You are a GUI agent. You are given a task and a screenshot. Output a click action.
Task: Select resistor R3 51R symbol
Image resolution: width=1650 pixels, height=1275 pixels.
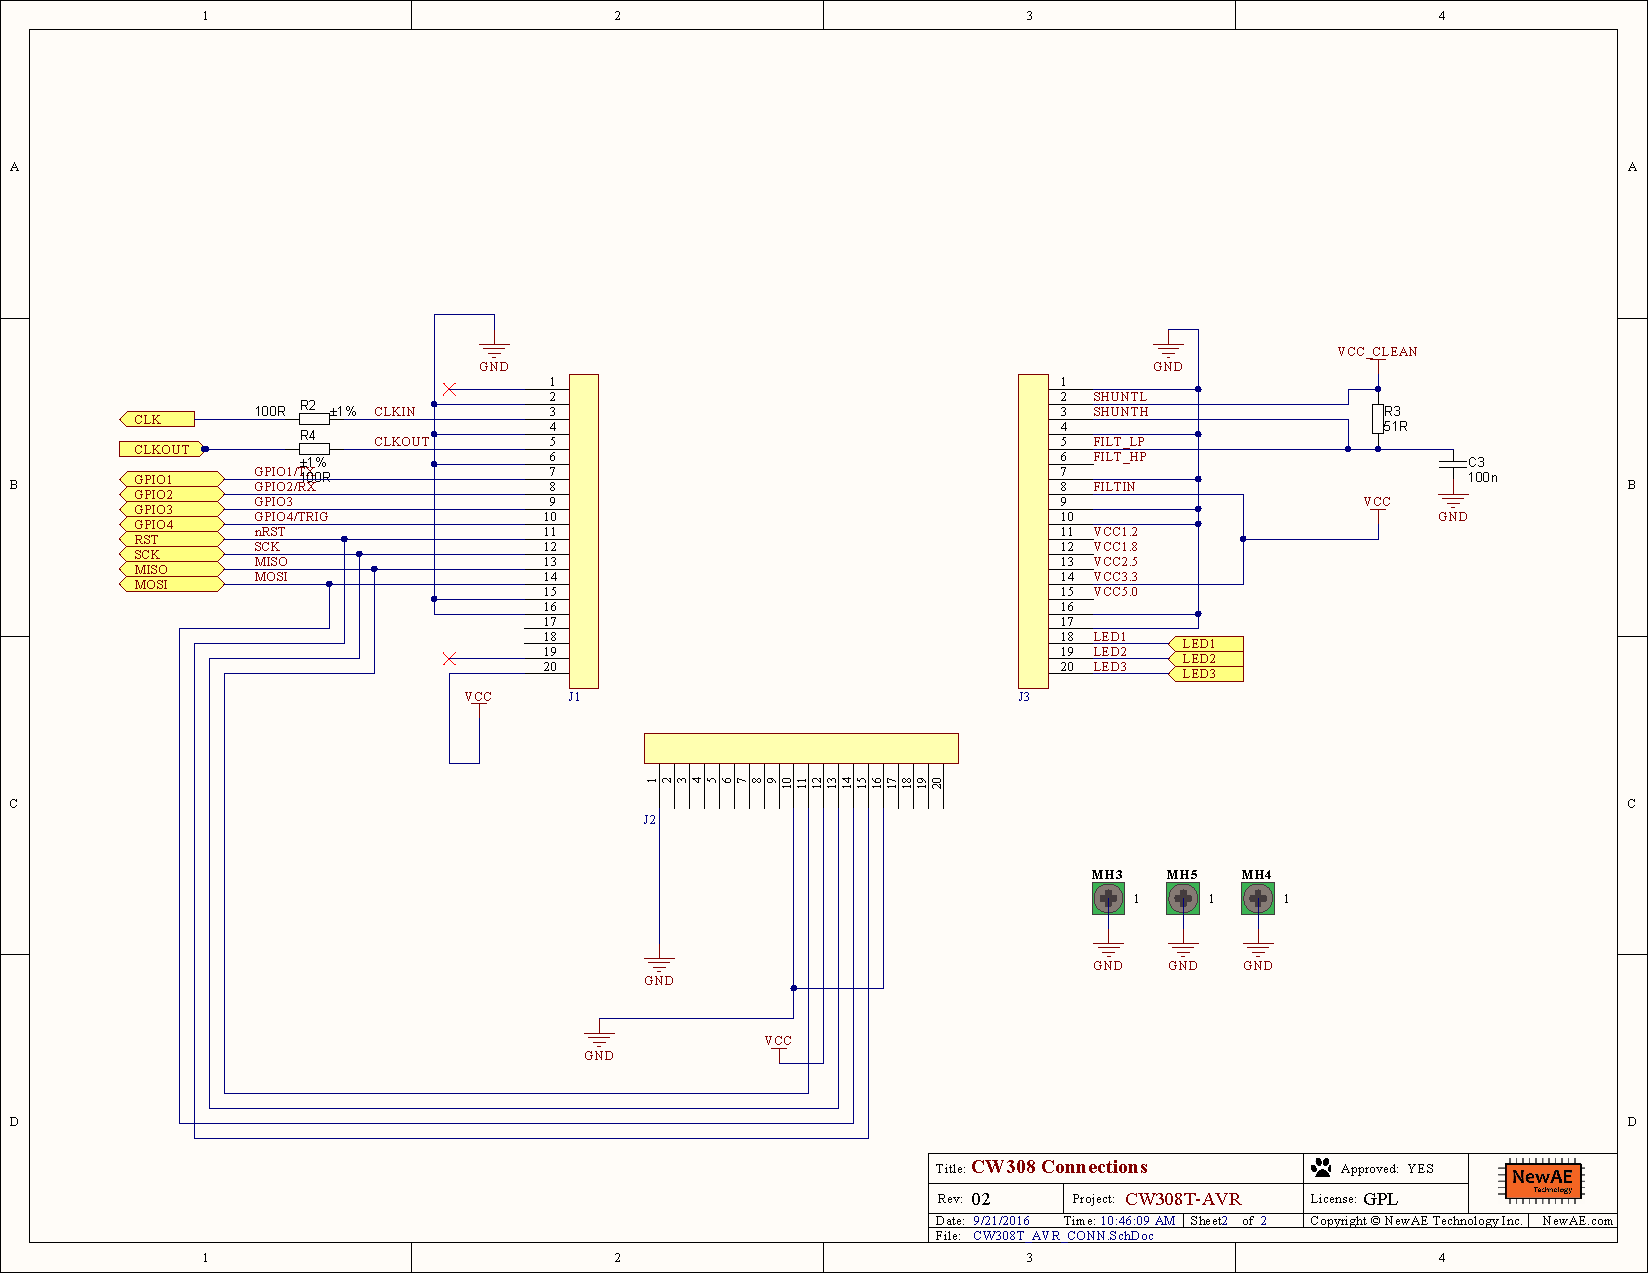pyautogui.click(x=1378, y=419)
